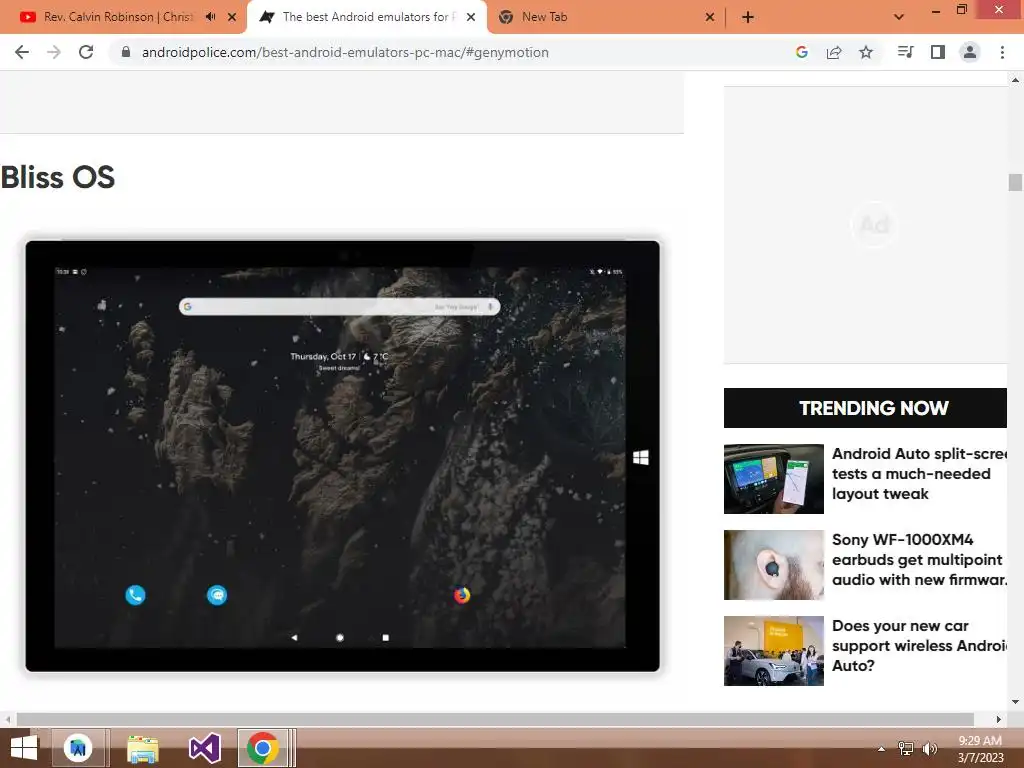This screenshot has width=1024, height=768.
Task: Show hidden system tray icons
Action: pos(881,748)
